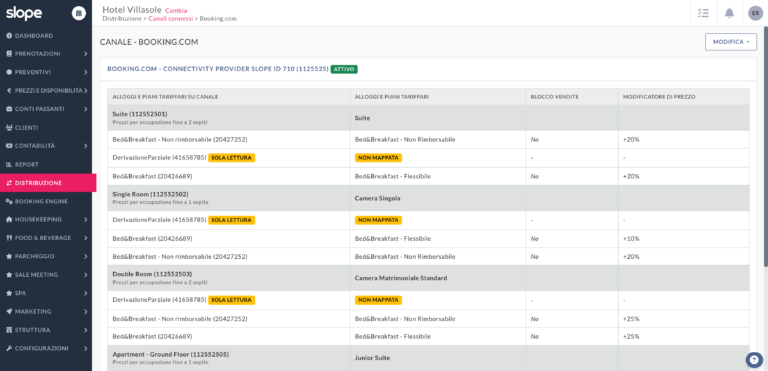Click the Housekeeping house icon
The width and height of the screenshot is (768, 371).
[x=9, y=220]
